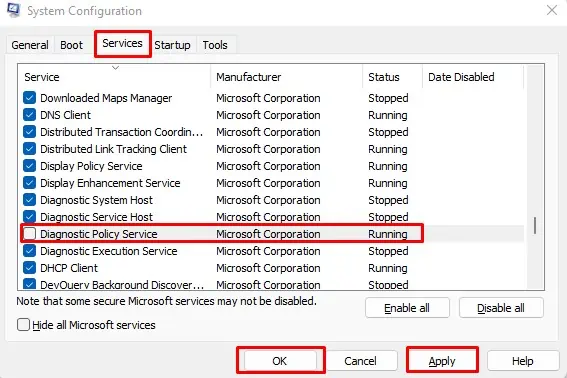The image size is (567, 378).
Task: Click Running status of Diagnostic Policy Service
Action: tap(388, 234)
